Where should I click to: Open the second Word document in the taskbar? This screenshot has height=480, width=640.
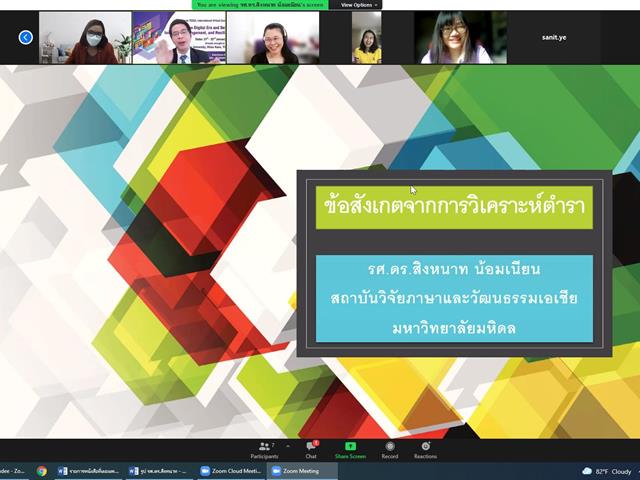coord(159,471)
